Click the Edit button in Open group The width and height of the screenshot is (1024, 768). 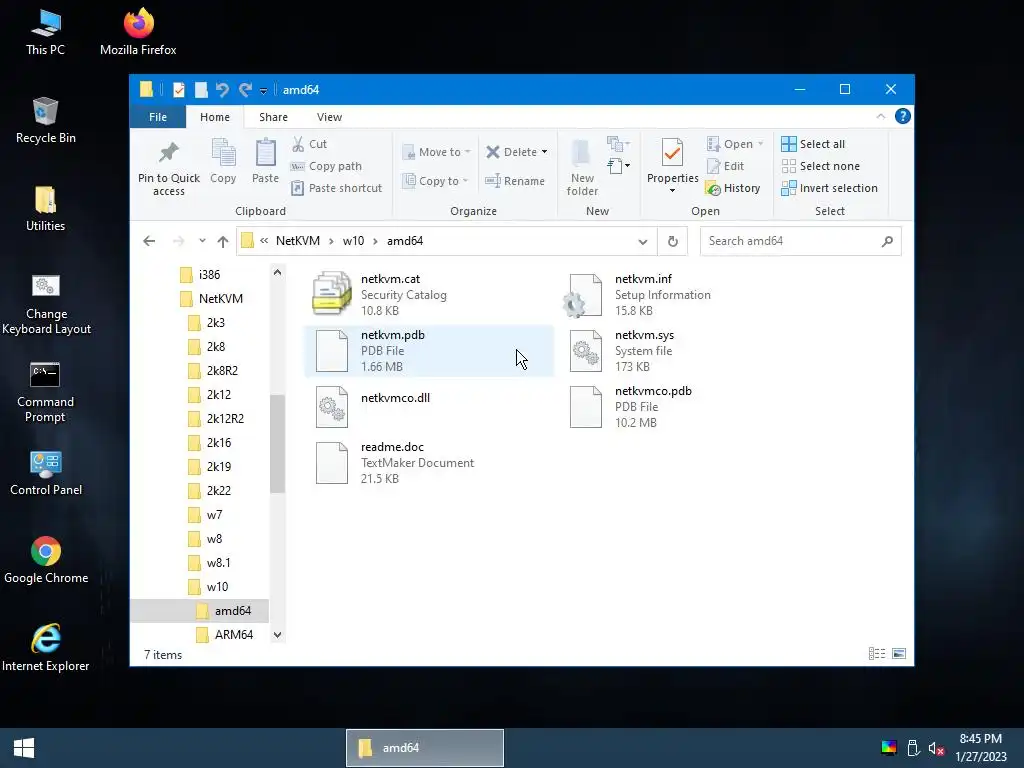click(726, 166)
